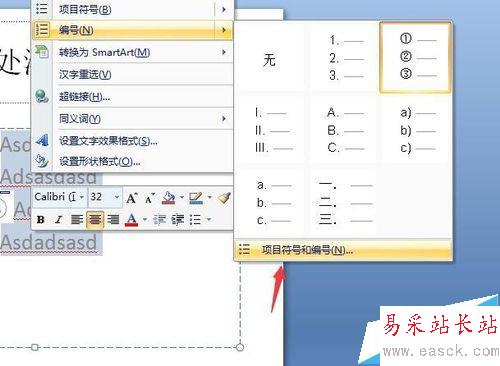Click the Adsasdasd text line on slide
This screenshot has height=366, width=500.
click(49, 177)
